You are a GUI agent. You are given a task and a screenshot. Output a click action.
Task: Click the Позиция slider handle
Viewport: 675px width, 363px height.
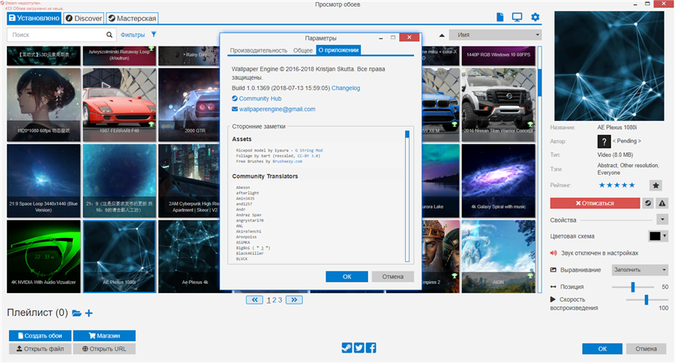pyautogui.click(x=633, y=287)
